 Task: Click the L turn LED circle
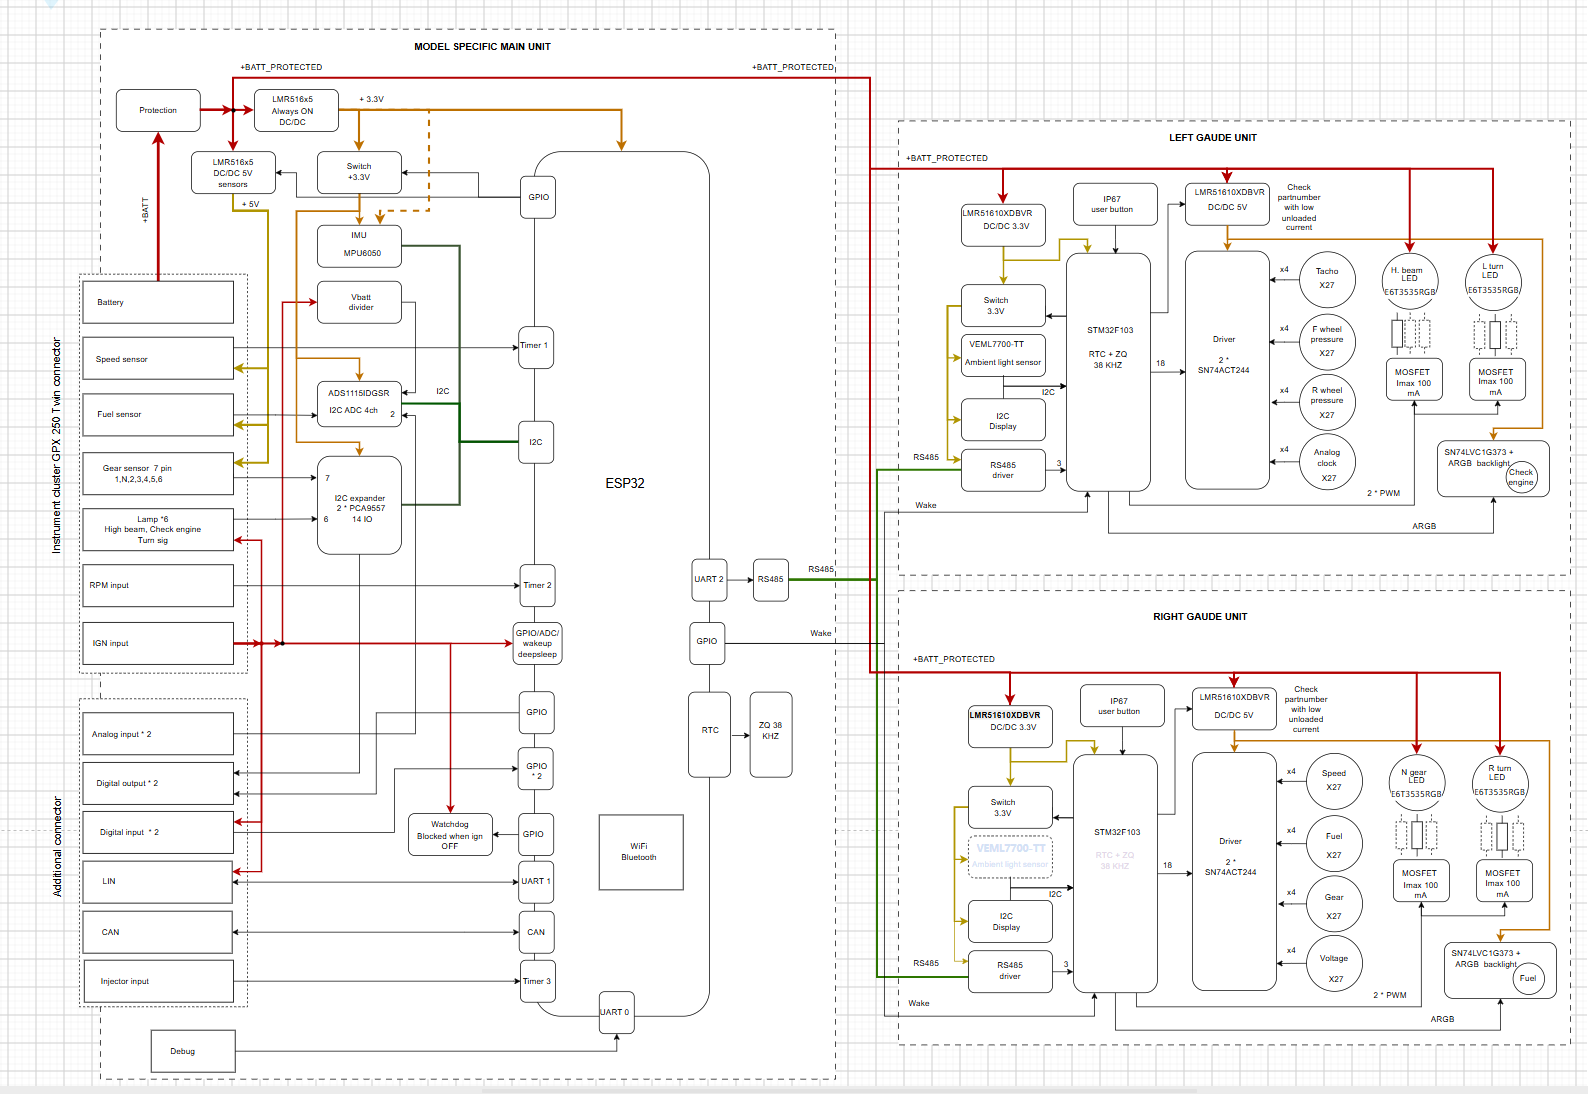tap(1493, 280)
